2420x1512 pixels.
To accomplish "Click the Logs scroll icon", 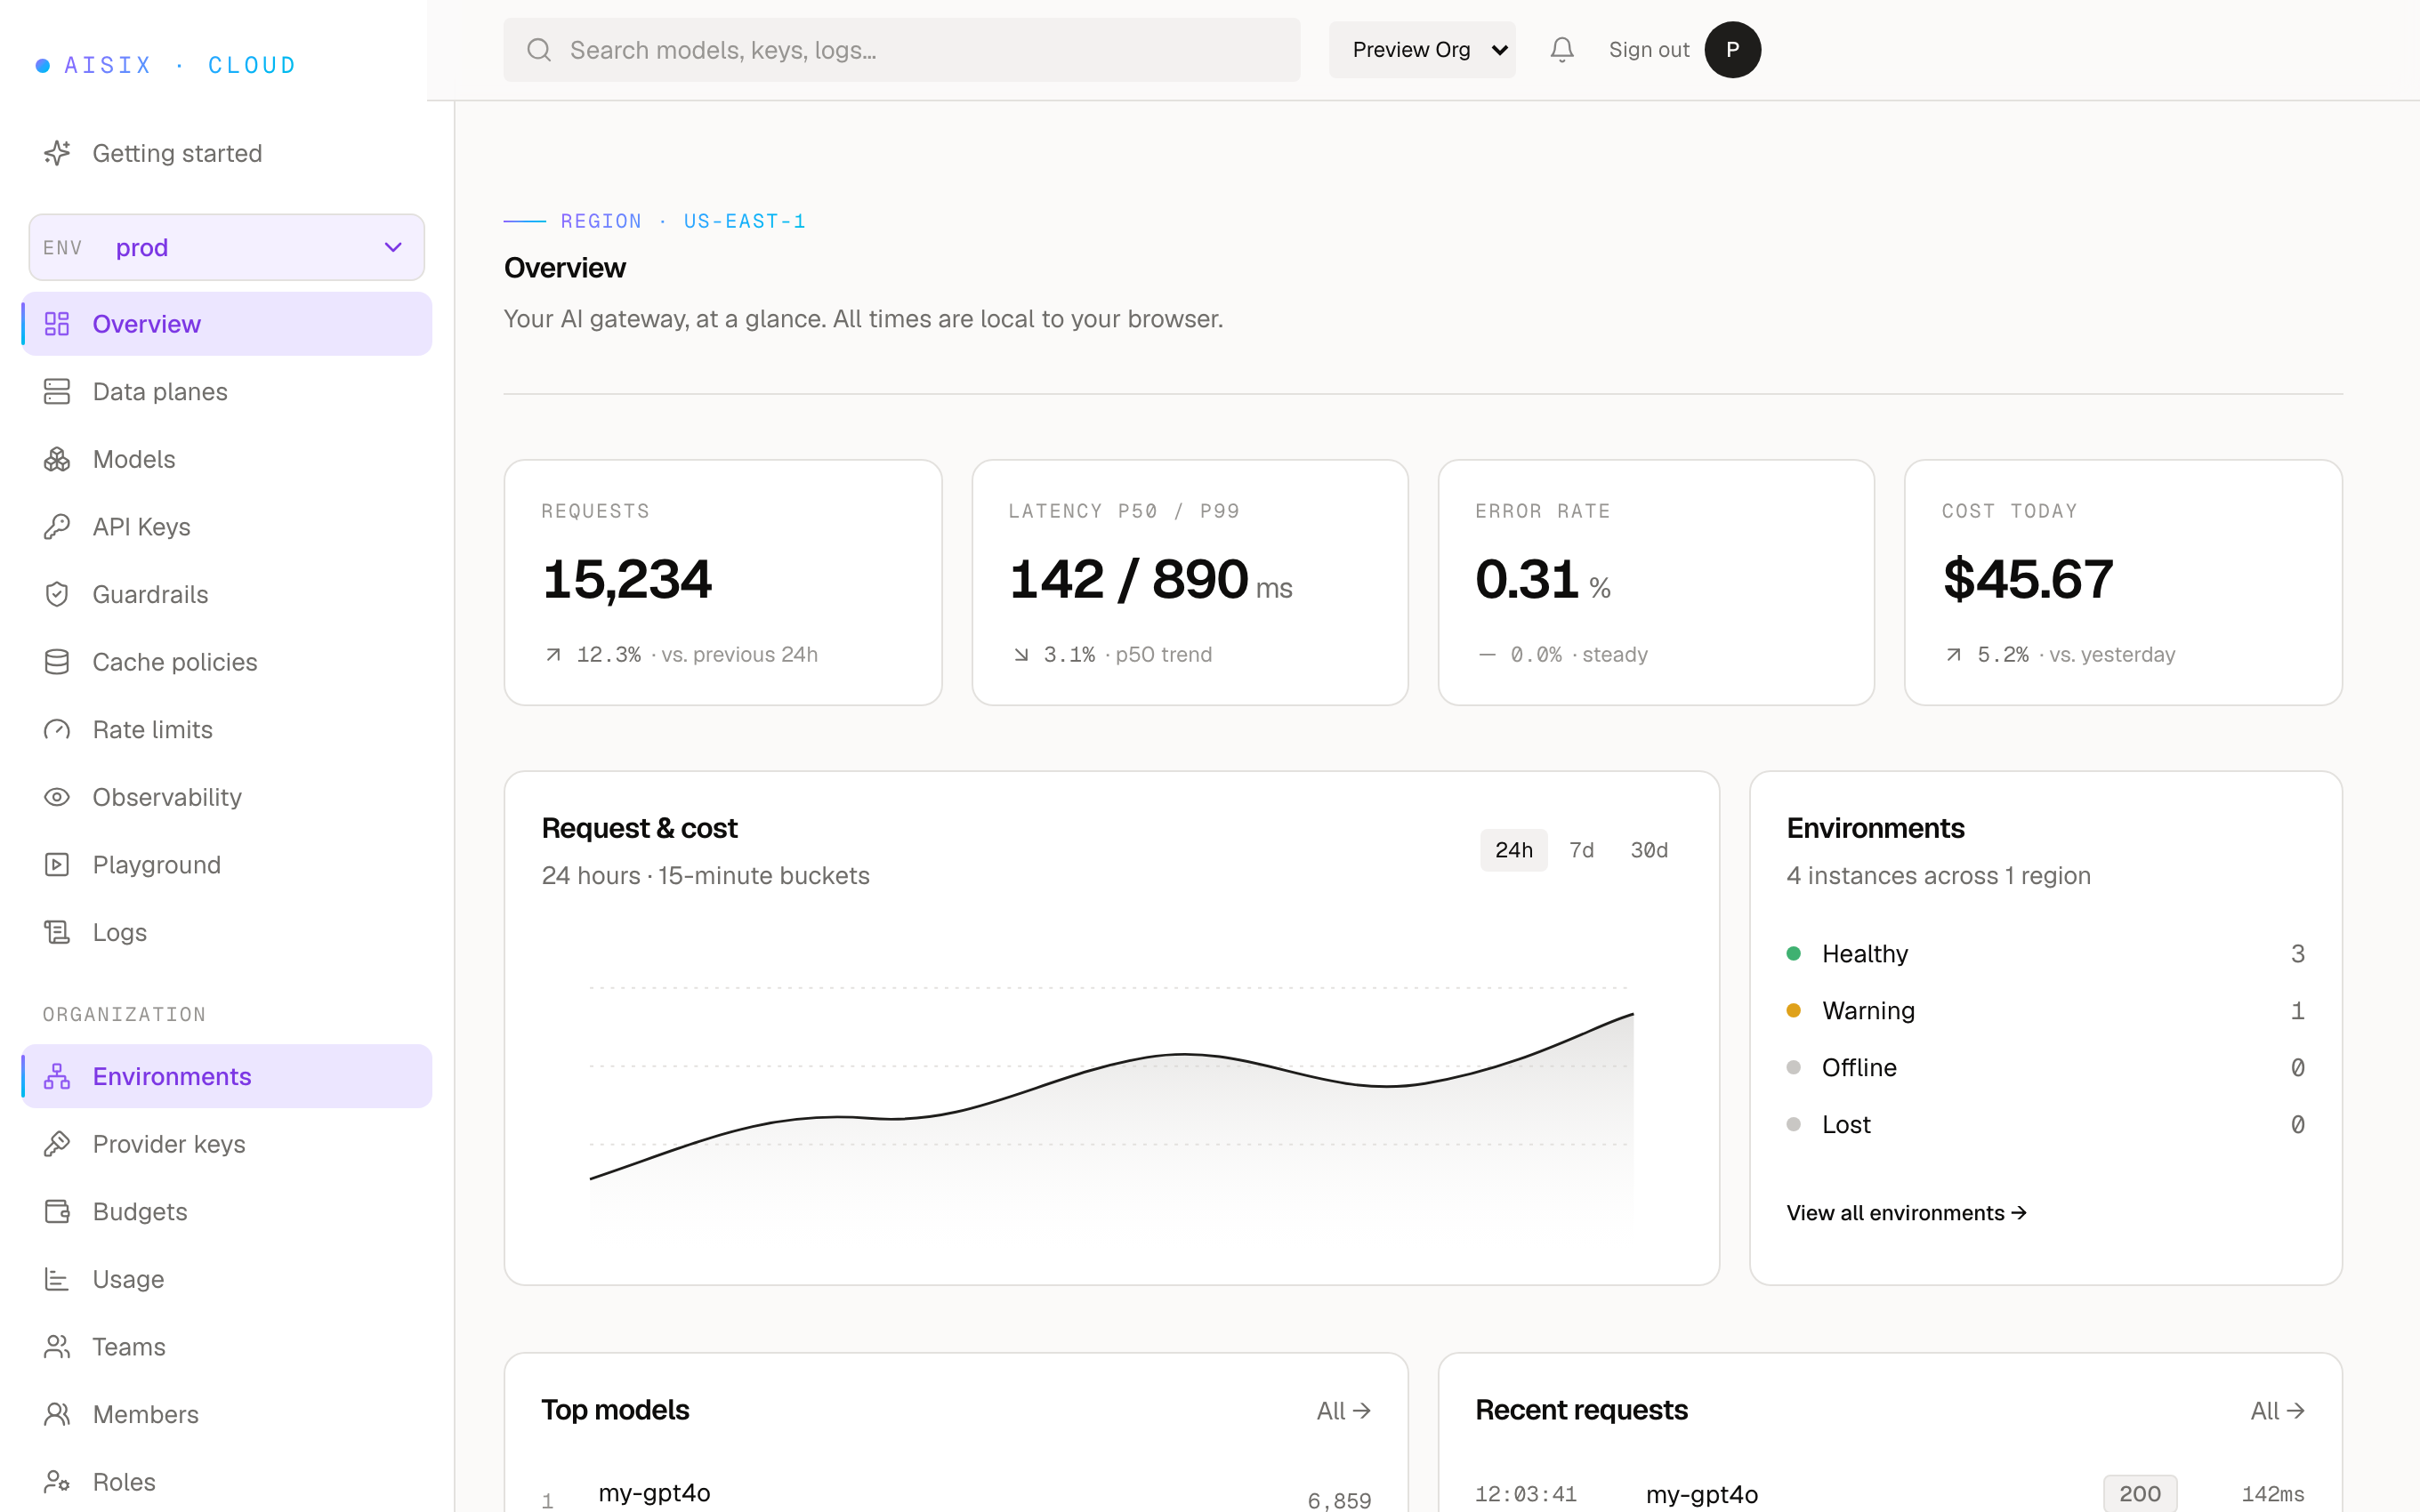I will [x=57, y=932].
